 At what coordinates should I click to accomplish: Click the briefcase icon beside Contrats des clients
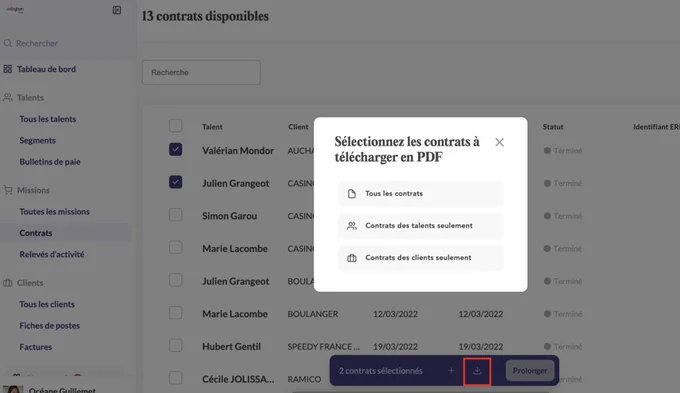[352, 258]
